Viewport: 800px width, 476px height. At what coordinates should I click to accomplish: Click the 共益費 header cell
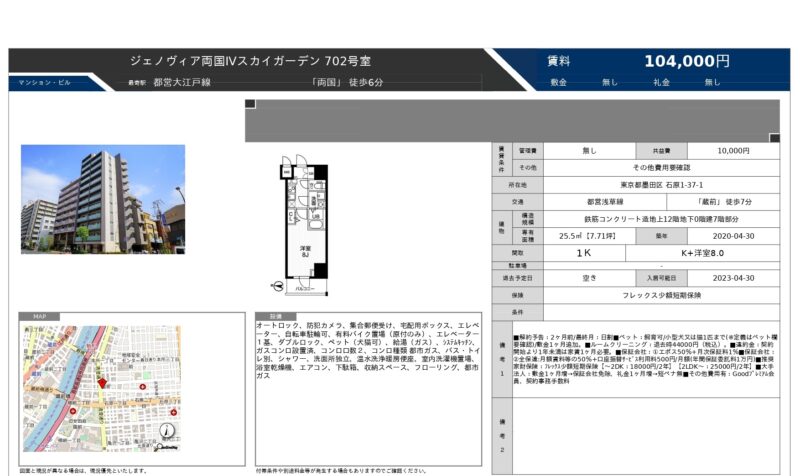click(661, 151)
